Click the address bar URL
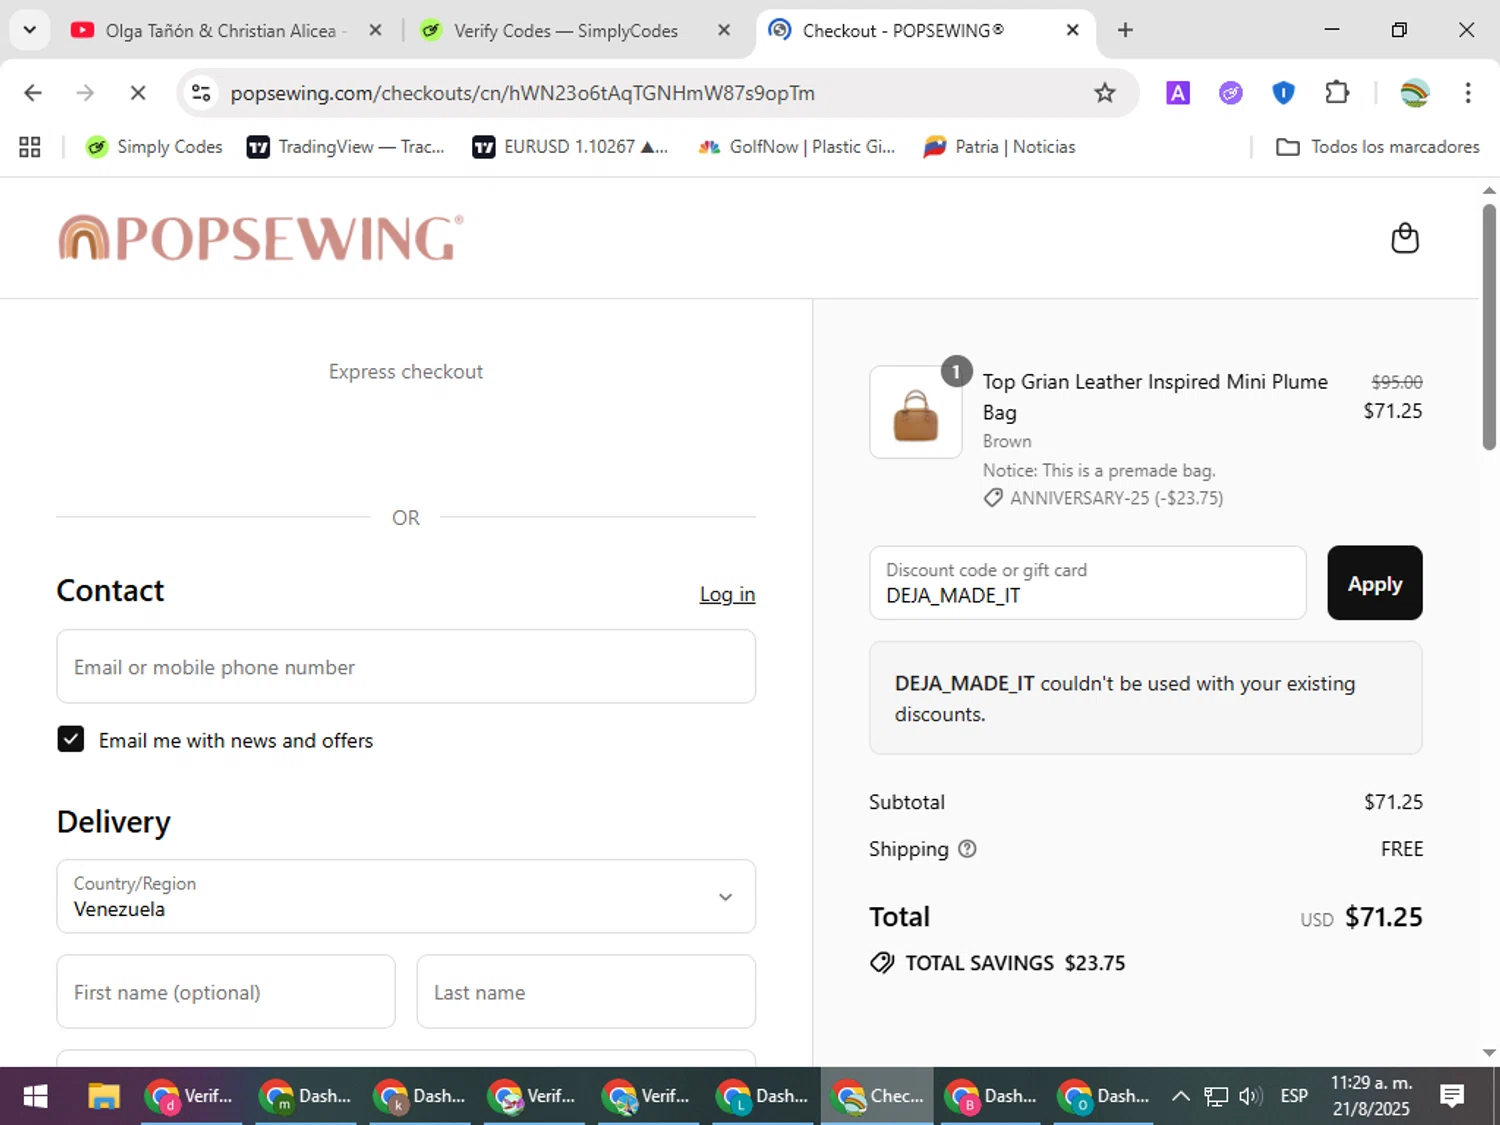1500x1125 pixels. click(x=523, y=93)
